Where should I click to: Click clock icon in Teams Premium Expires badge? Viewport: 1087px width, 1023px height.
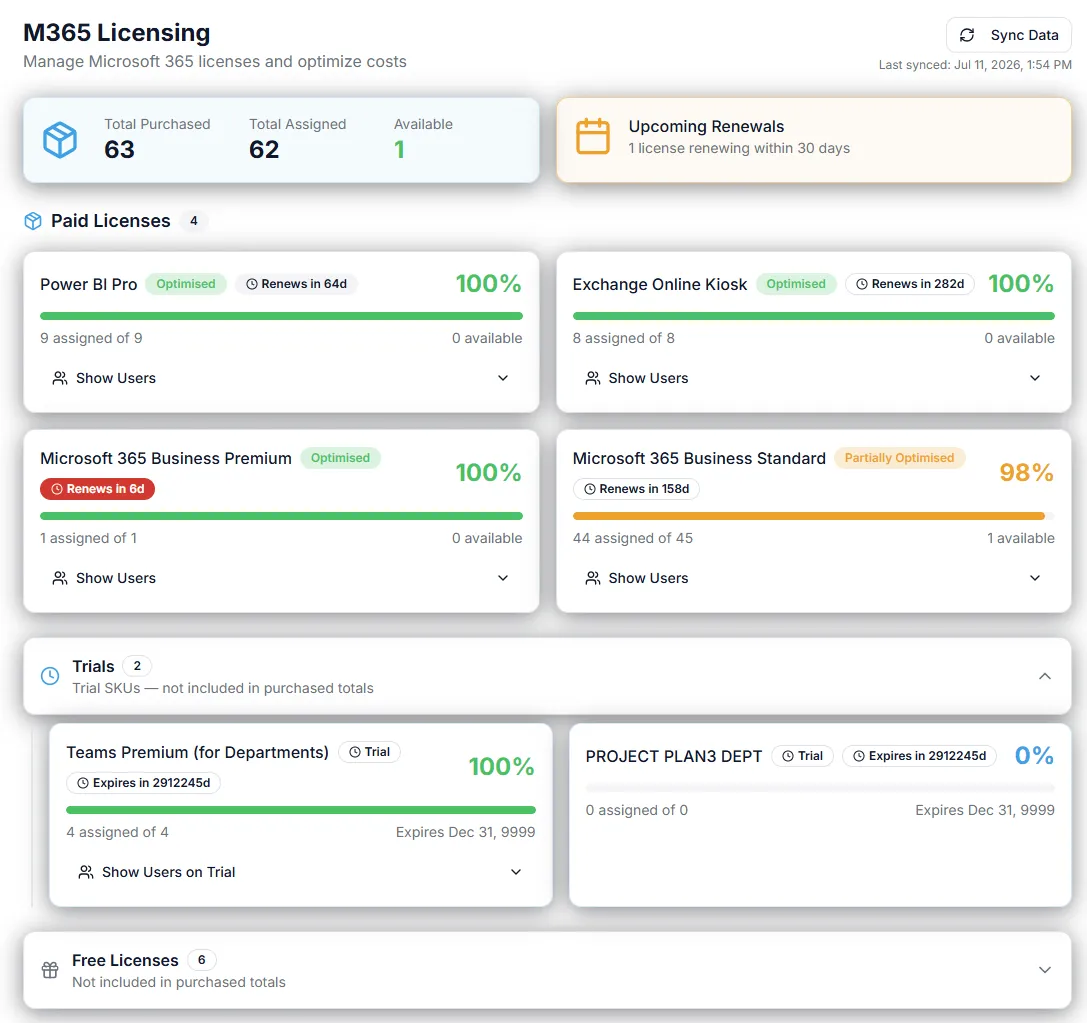click(83, 783)
